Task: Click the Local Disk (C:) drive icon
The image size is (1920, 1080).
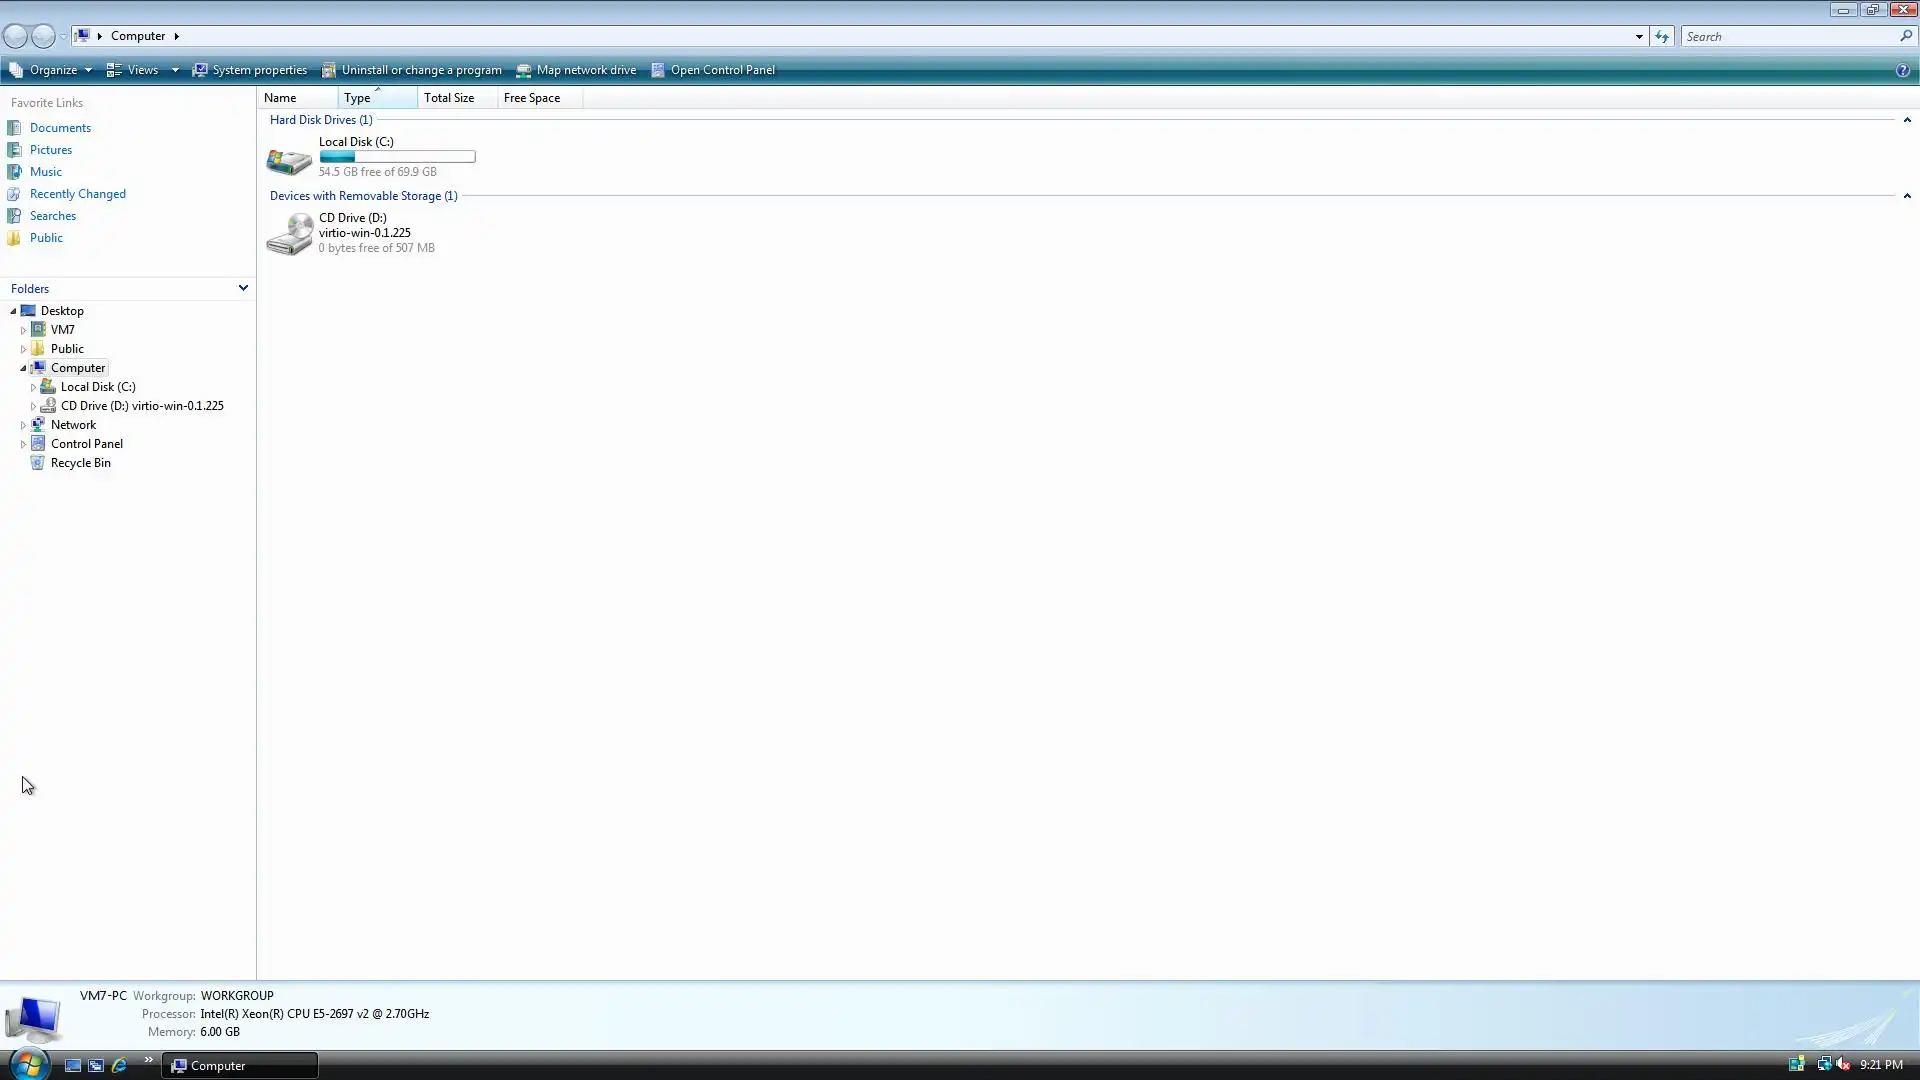Action: [289, 160]
